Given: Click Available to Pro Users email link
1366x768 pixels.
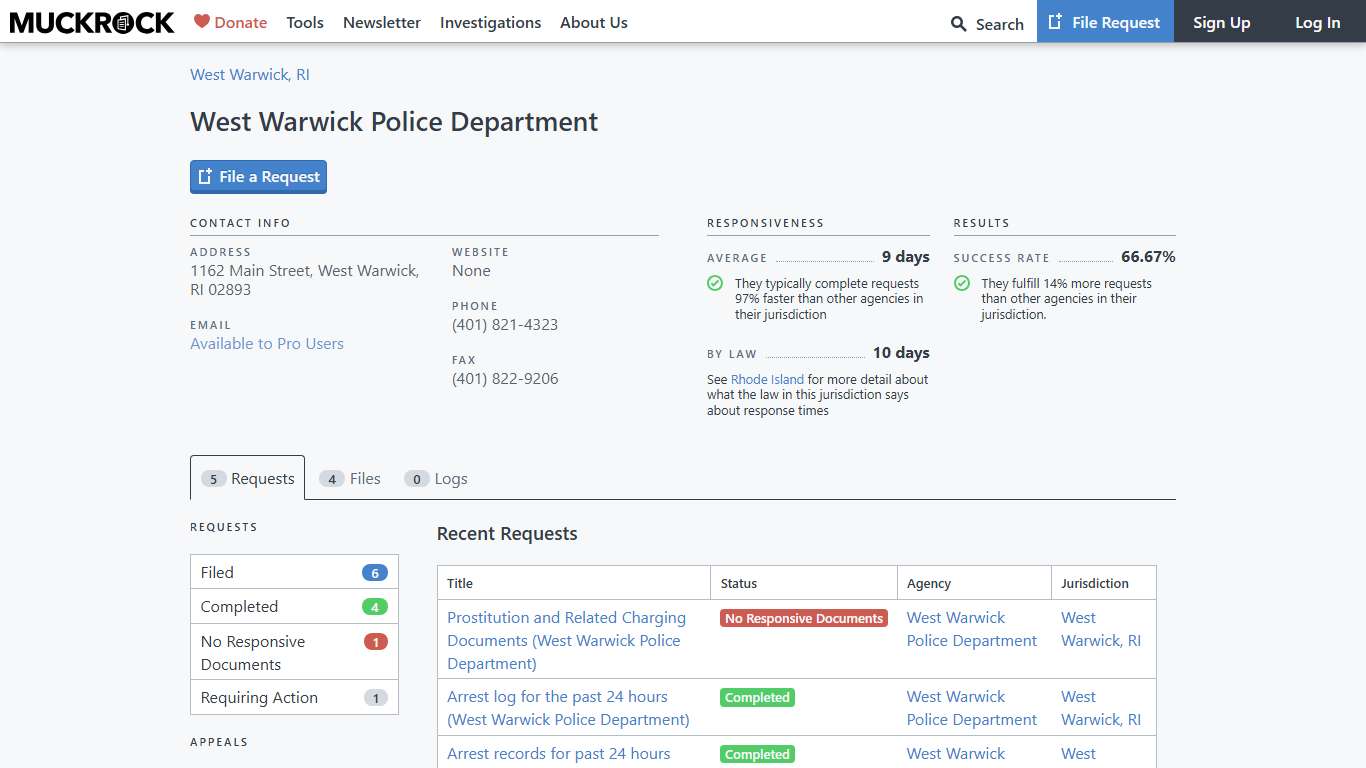Looking at the screenshot, I should [x=266, y=343].
